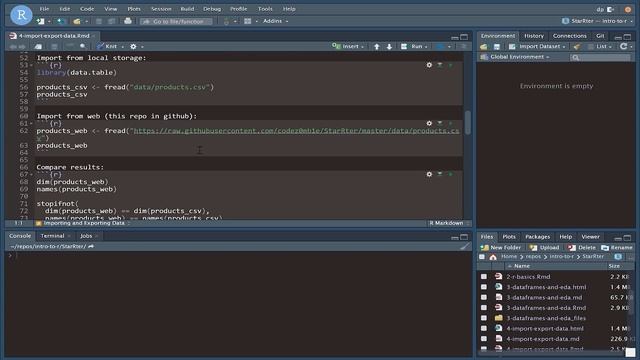
Task: Go to next chunk with down arrow
Action: [389, 47]
